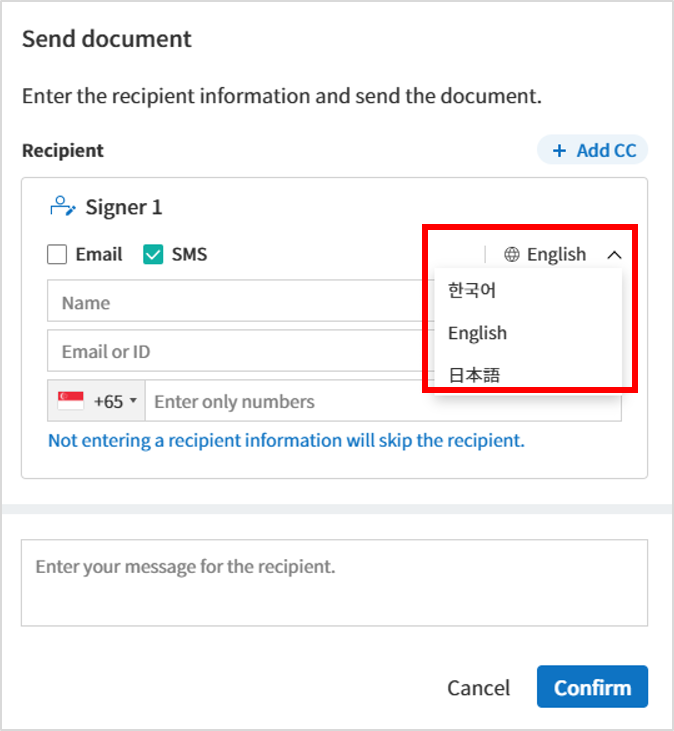Click the small arrow beside +65
The width and height of the screenshot is (674, 731).
point(133,400)
